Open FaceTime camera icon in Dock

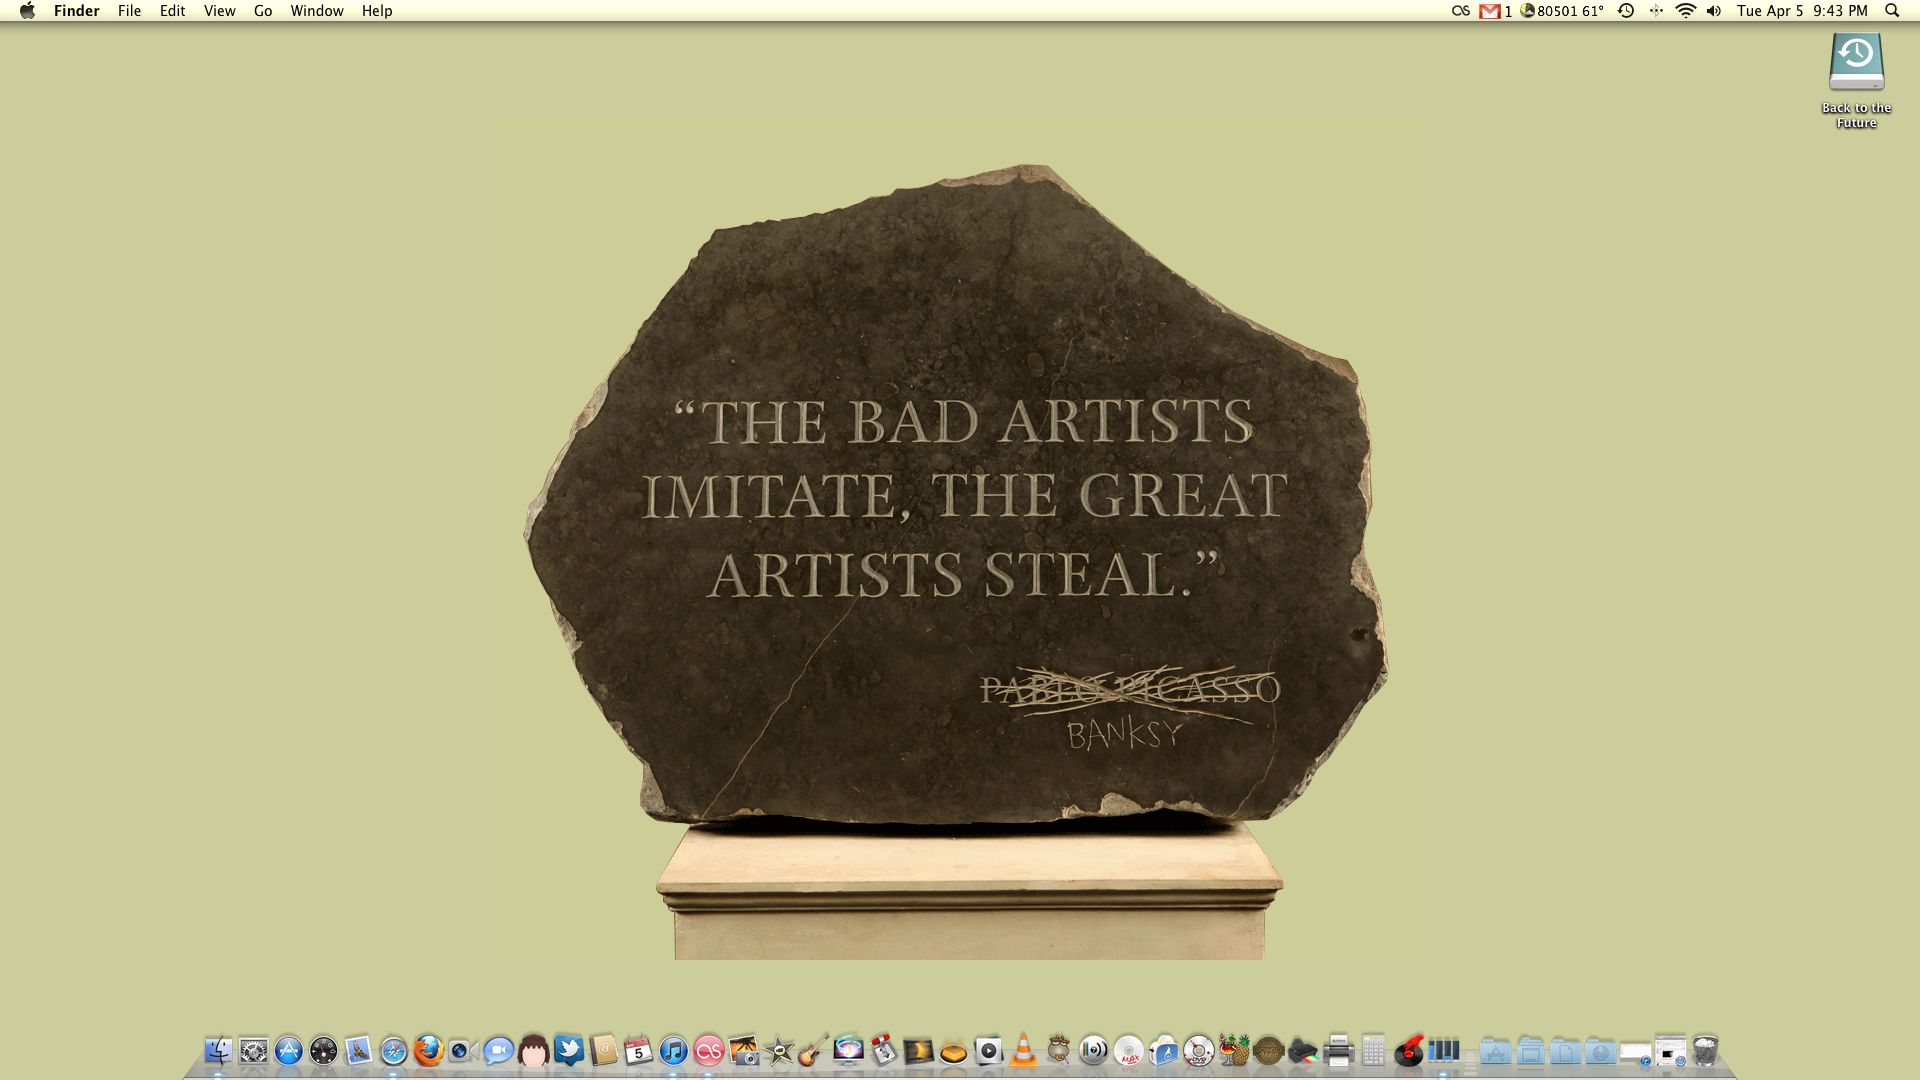pos(463,1051)
